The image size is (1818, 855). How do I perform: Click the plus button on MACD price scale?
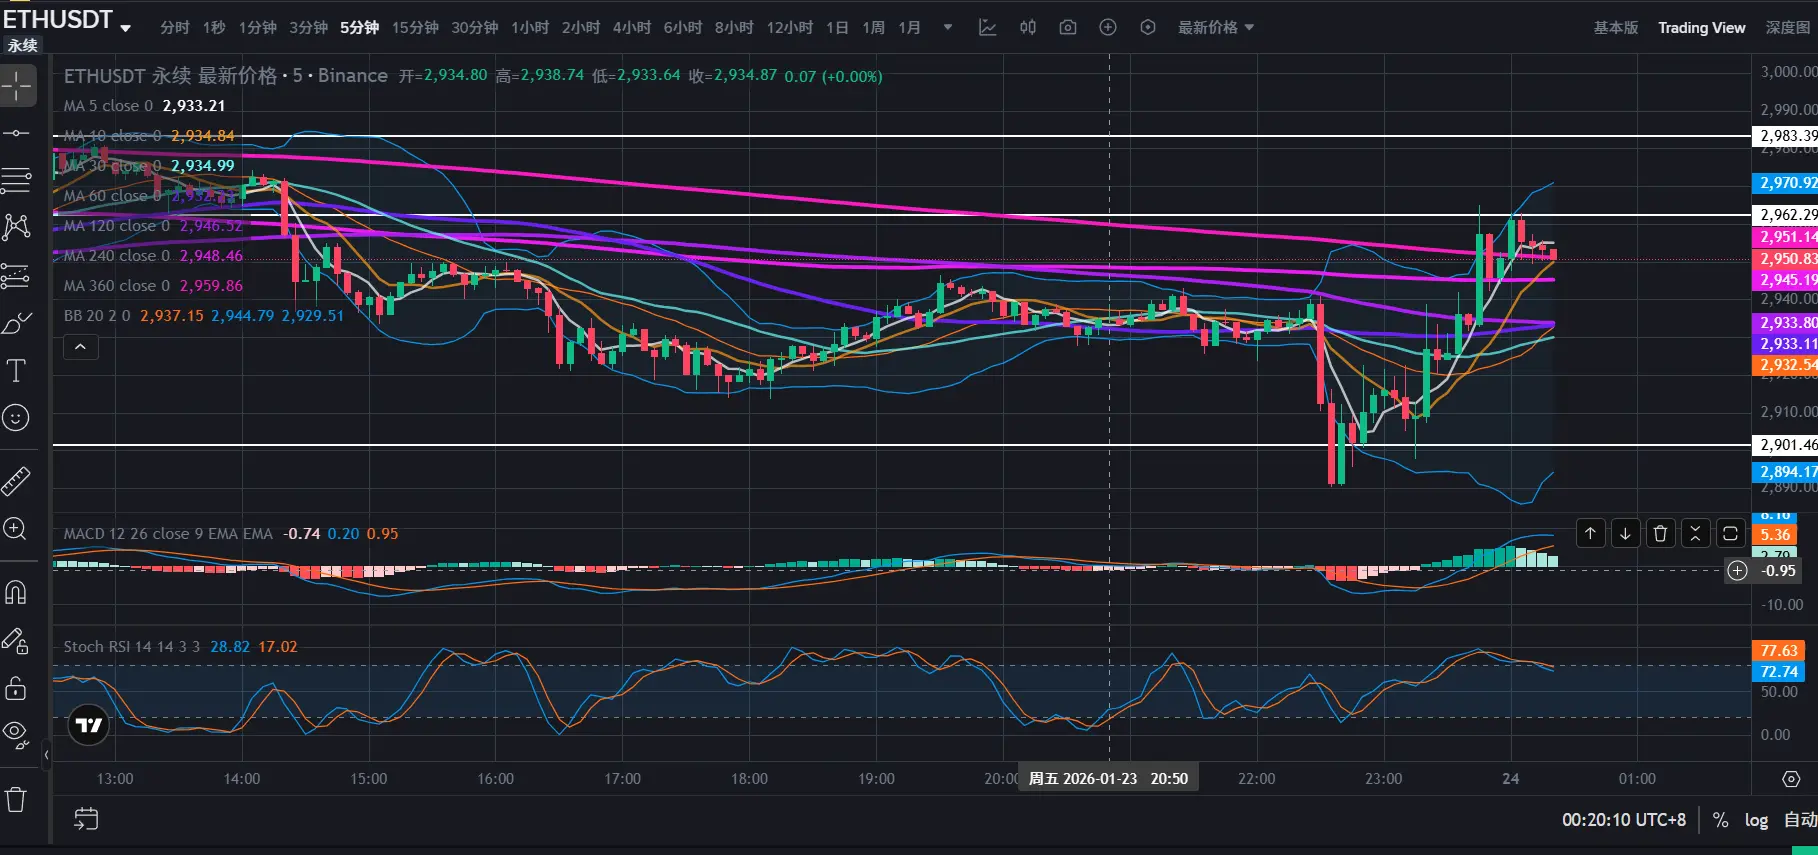pos(1738,570)
